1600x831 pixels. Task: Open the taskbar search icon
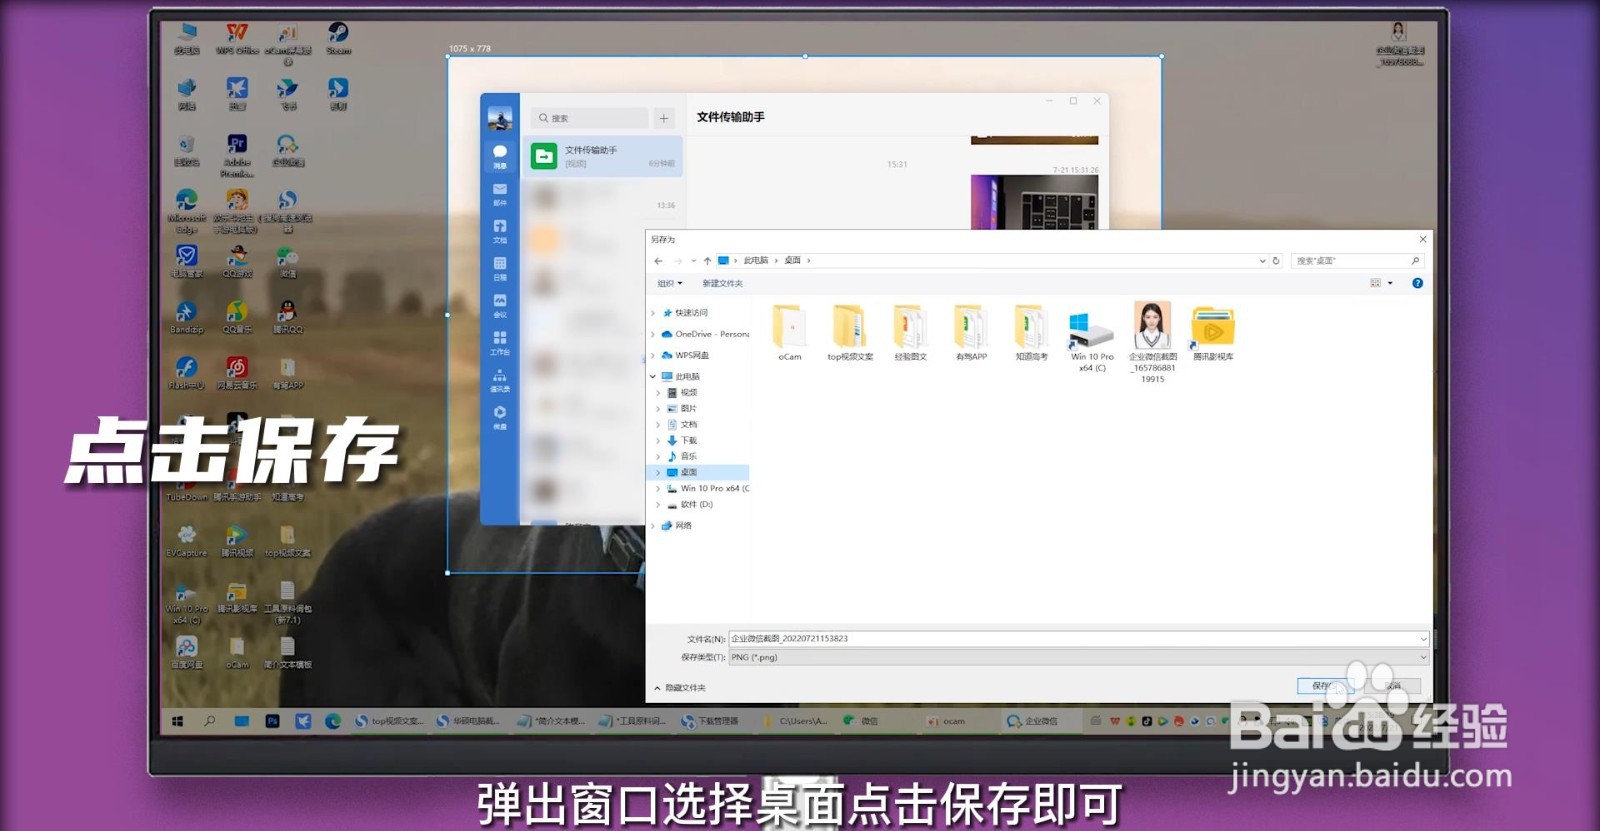point(210,721)
